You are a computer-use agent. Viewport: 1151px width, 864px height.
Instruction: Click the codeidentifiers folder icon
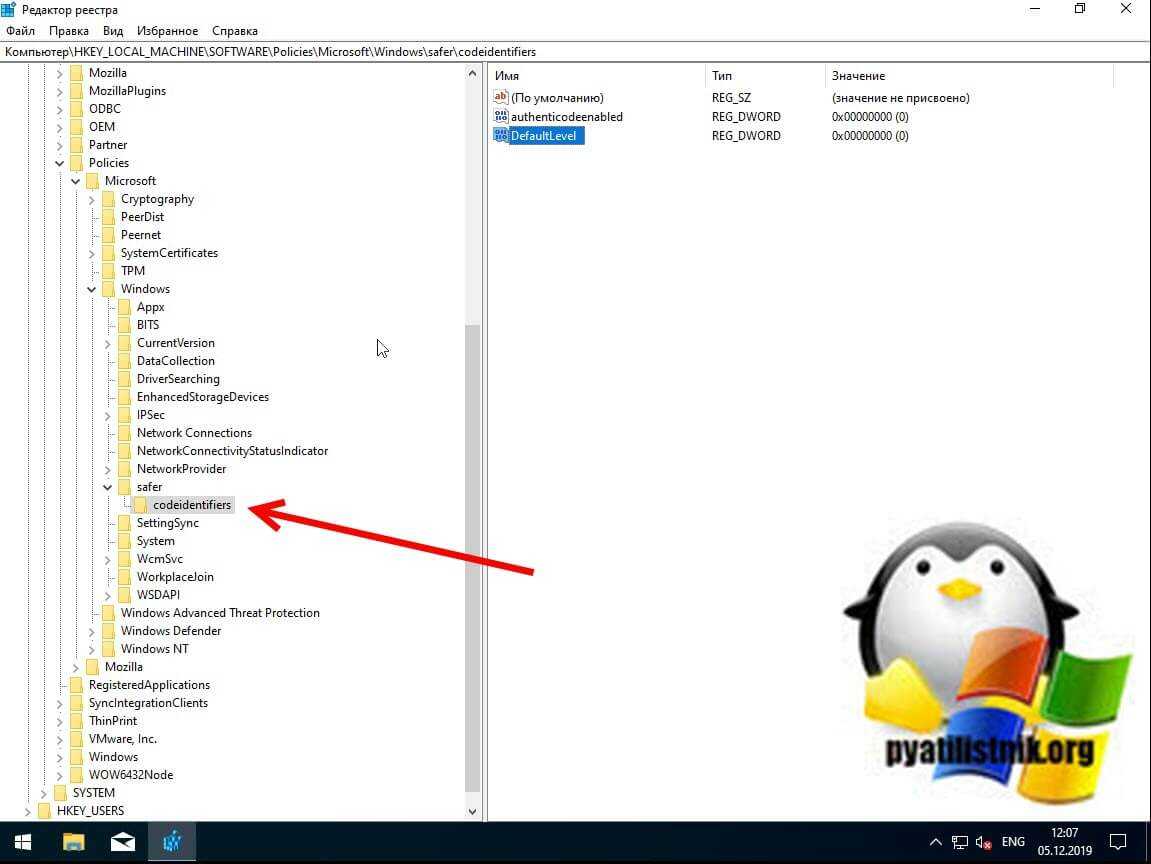[141, 505]
